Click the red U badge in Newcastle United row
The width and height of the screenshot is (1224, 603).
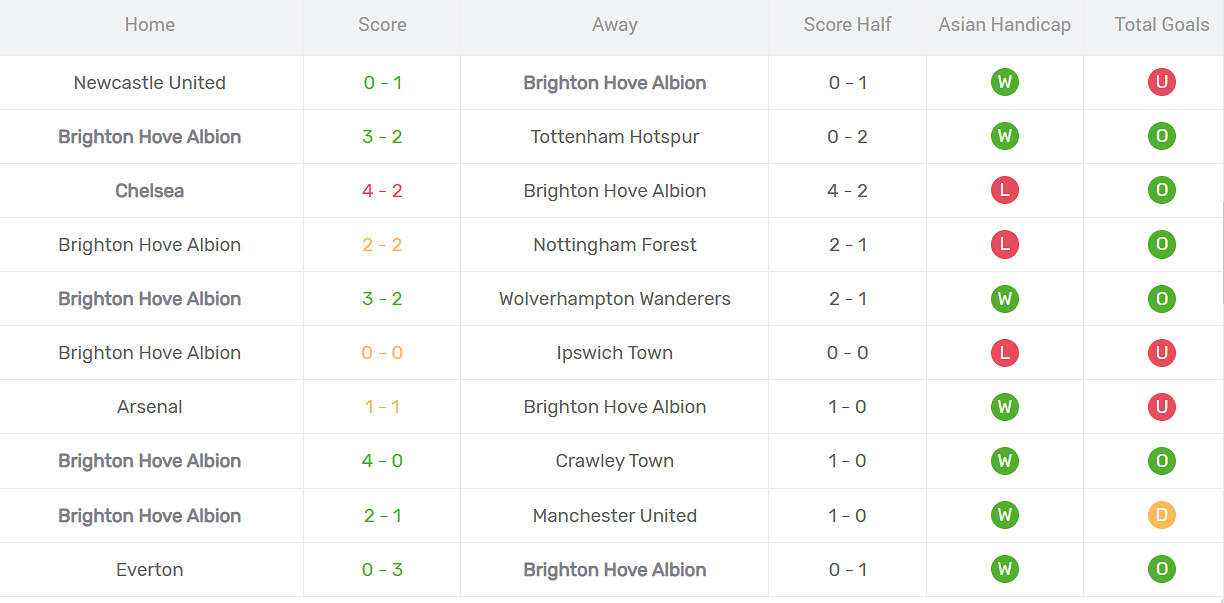point(1161,83)
